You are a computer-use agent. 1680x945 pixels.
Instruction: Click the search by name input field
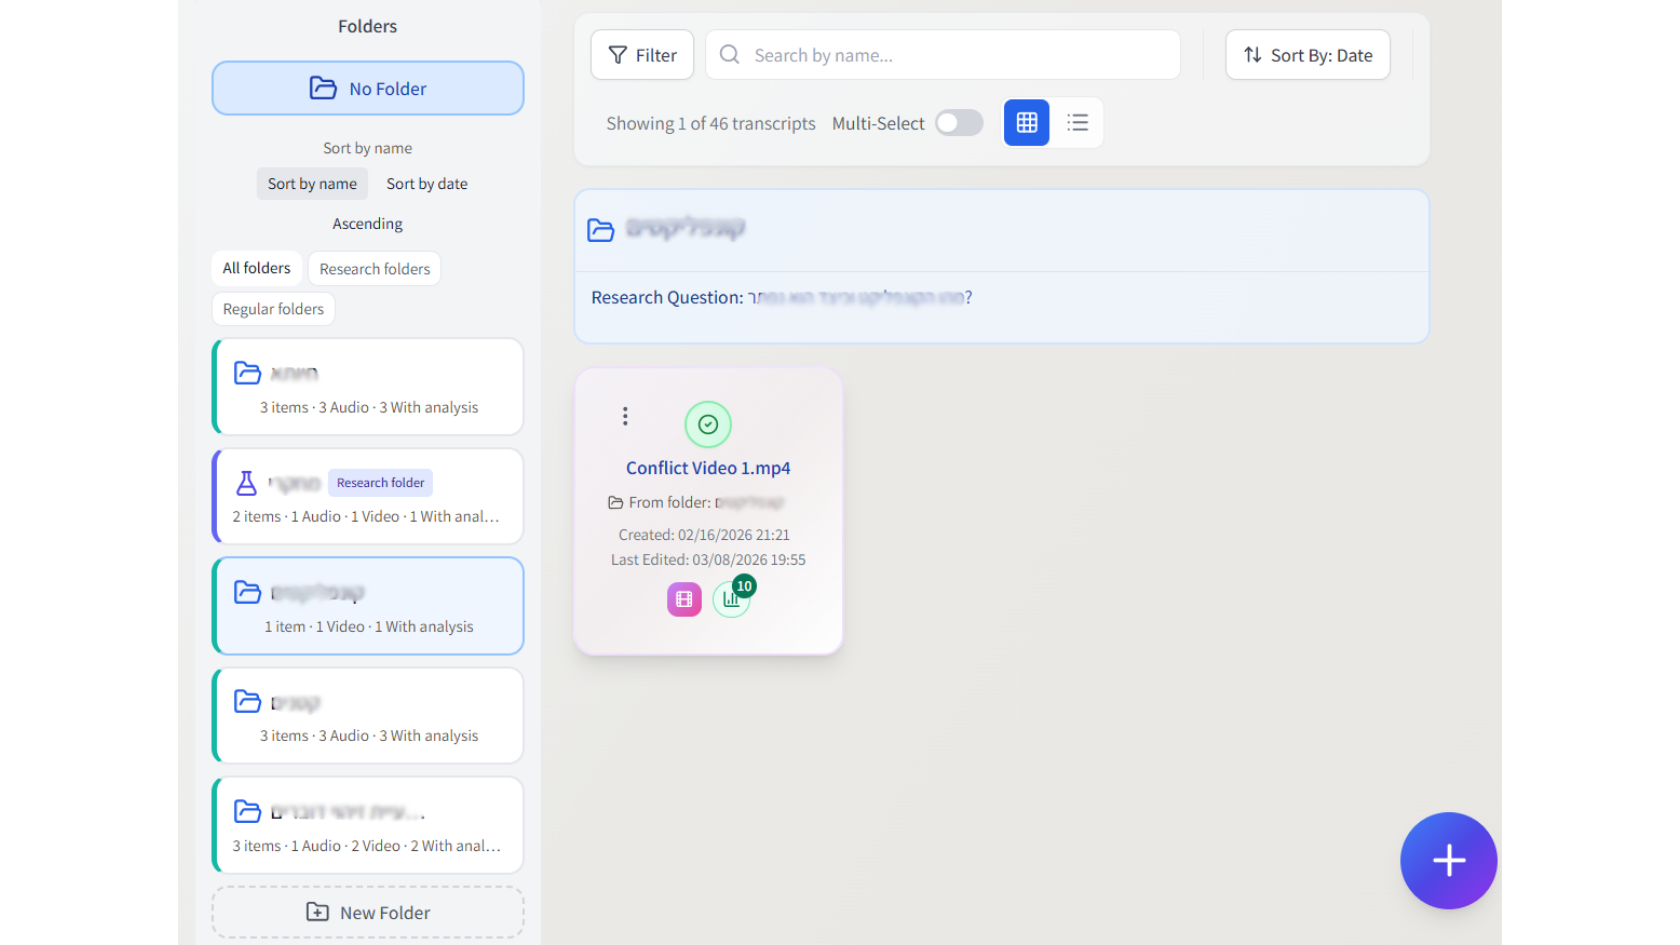tap(941, 55)
